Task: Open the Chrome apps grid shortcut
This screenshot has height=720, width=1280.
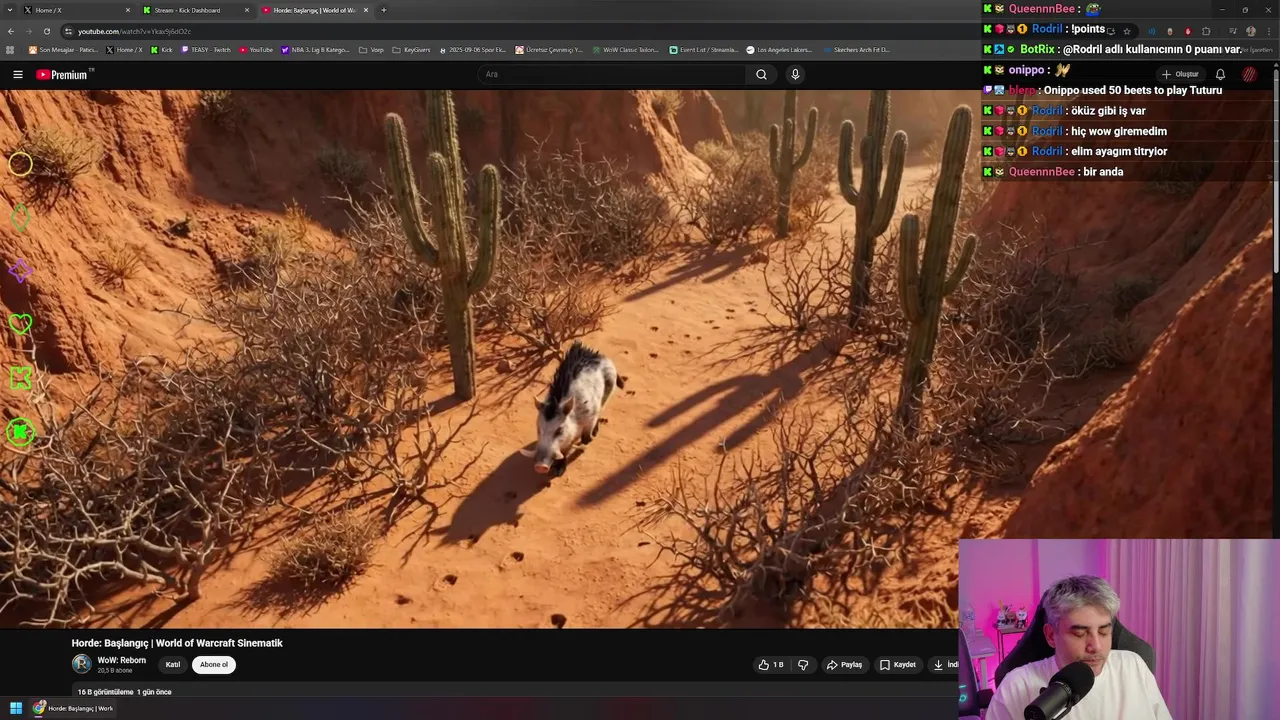Action: [10, 49]
